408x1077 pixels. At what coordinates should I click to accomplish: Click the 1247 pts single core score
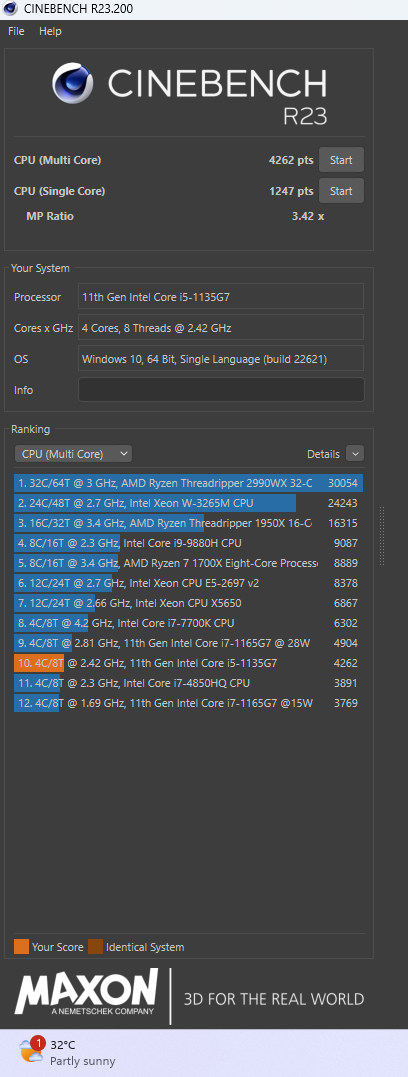pyautogui.click(x=291, y=191)
